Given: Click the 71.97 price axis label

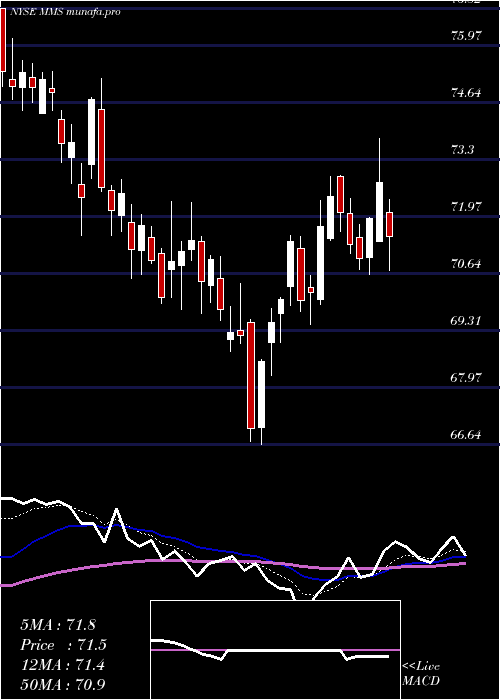Looking at the screenshot, I should 466,207.
